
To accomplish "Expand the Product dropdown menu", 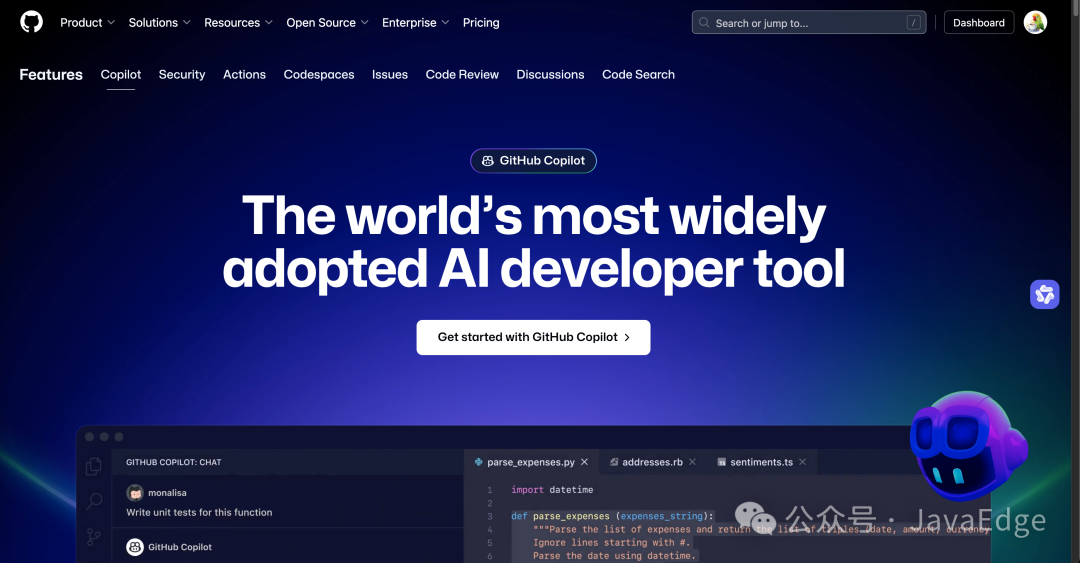I will click(87, 23).
